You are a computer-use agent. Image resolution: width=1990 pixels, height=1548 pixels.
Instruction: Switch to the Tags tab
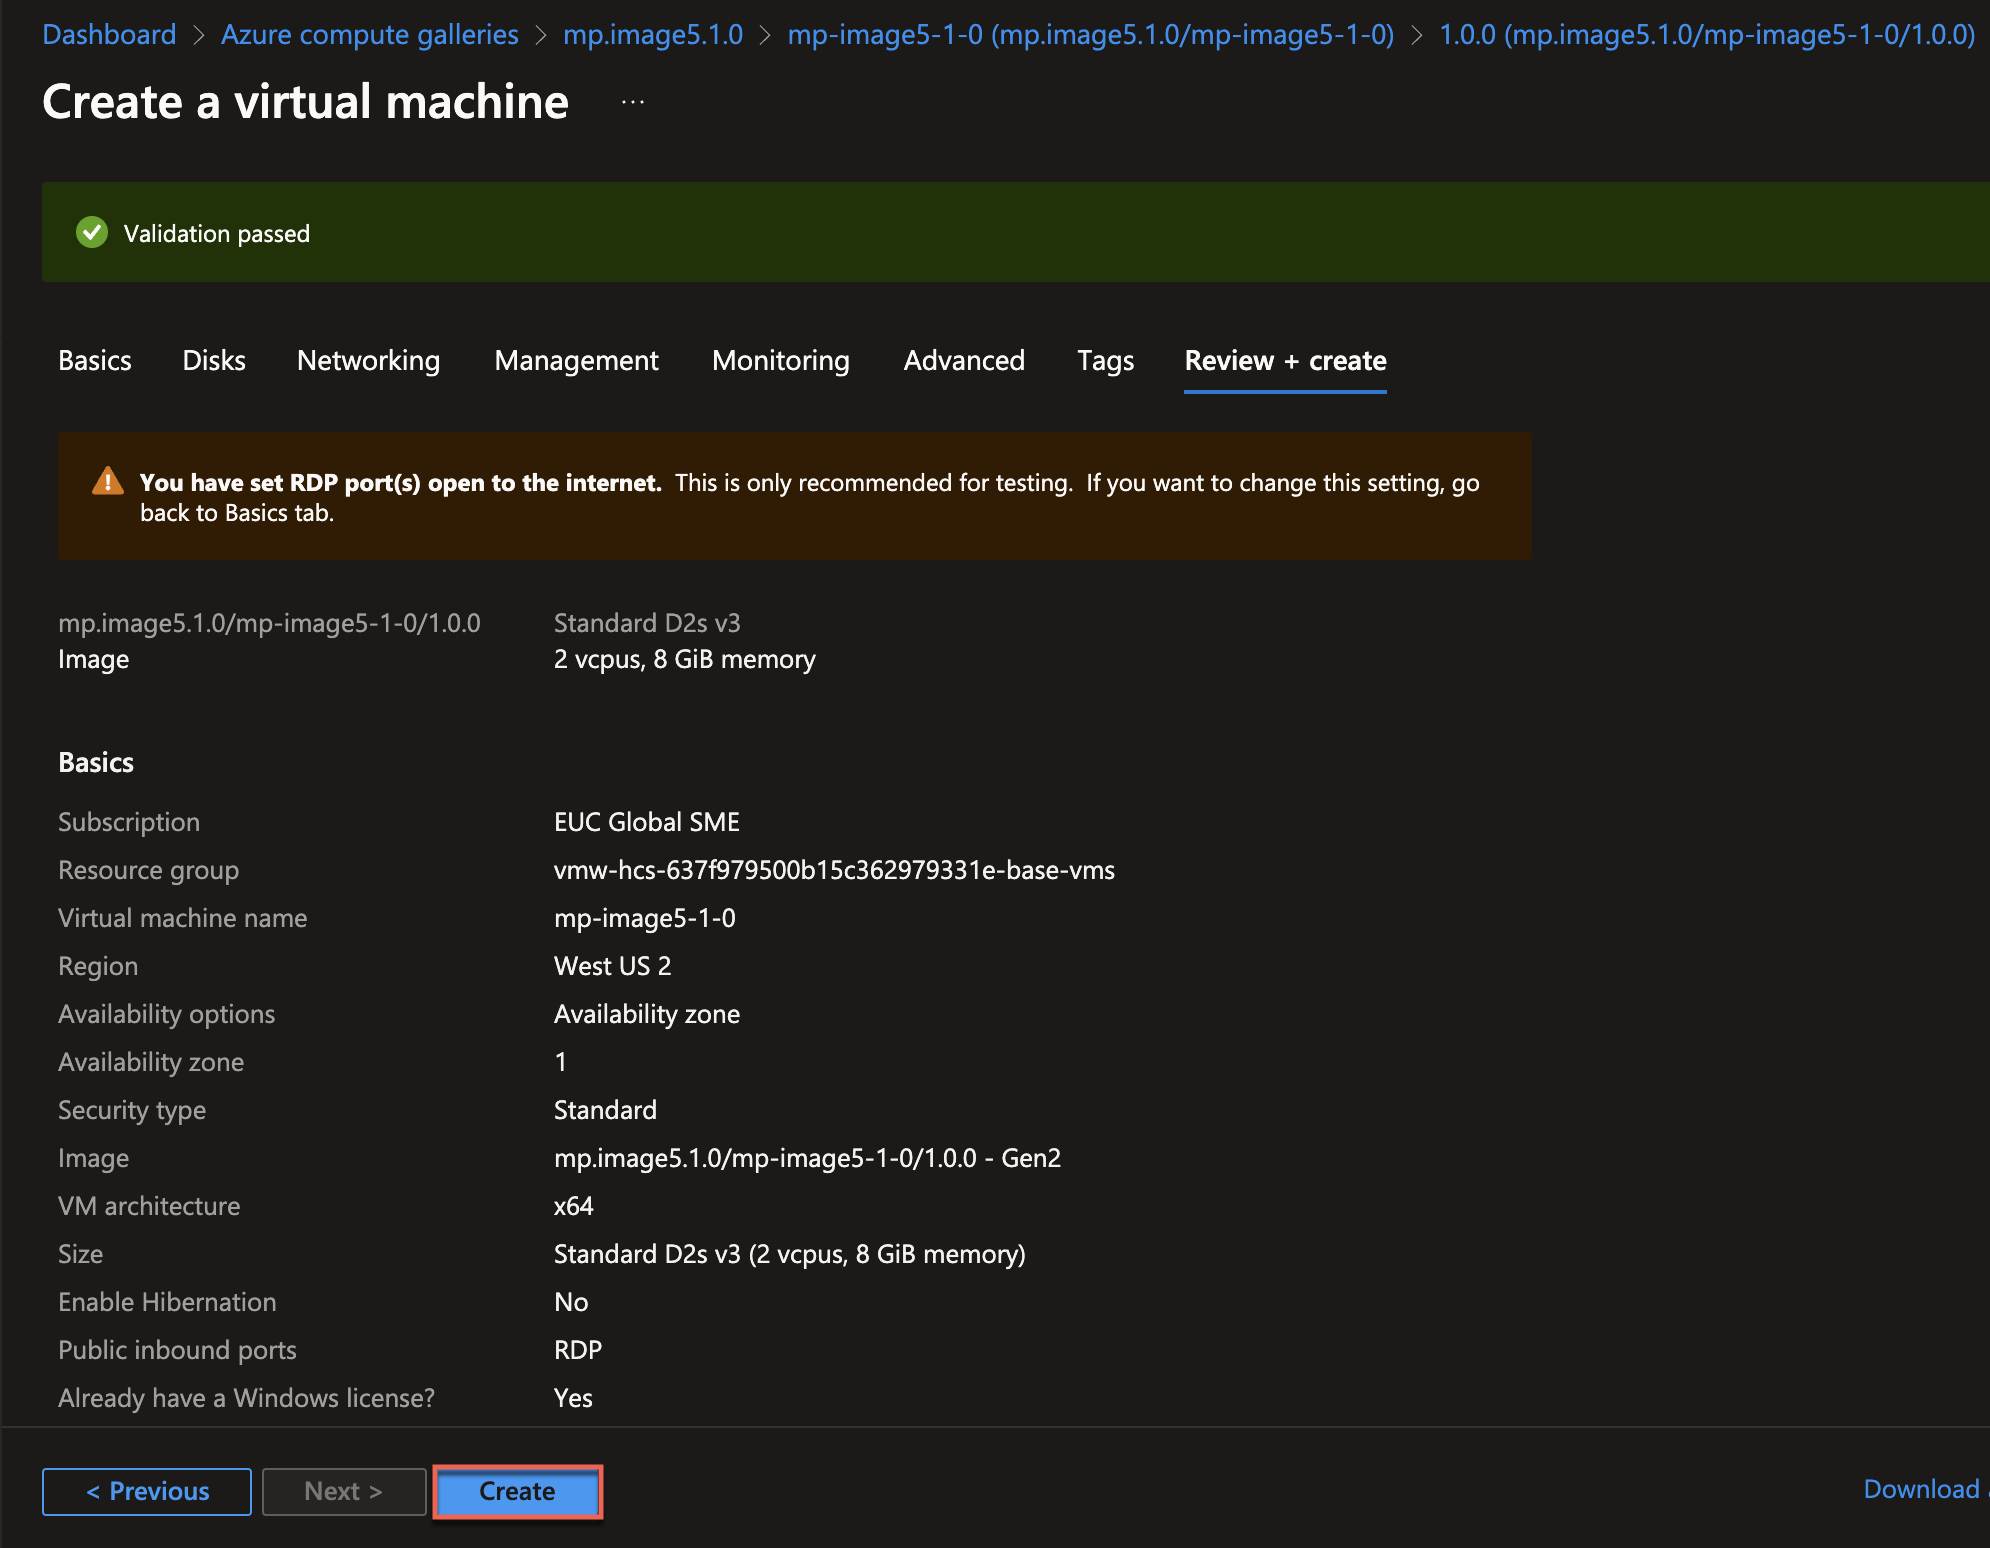(1105, 361)
